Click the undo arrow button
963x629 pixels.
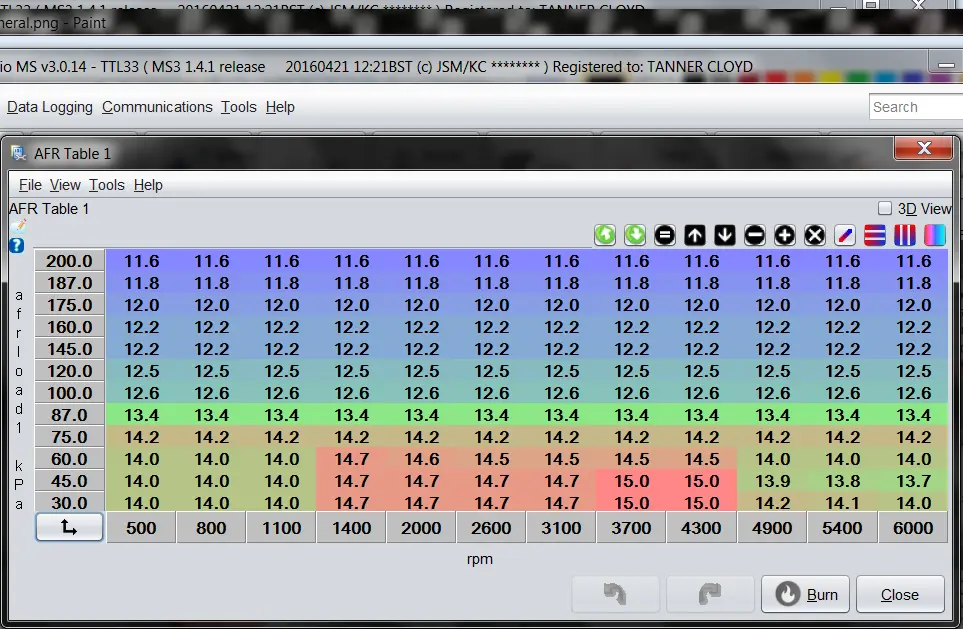[x=615, y=594]
